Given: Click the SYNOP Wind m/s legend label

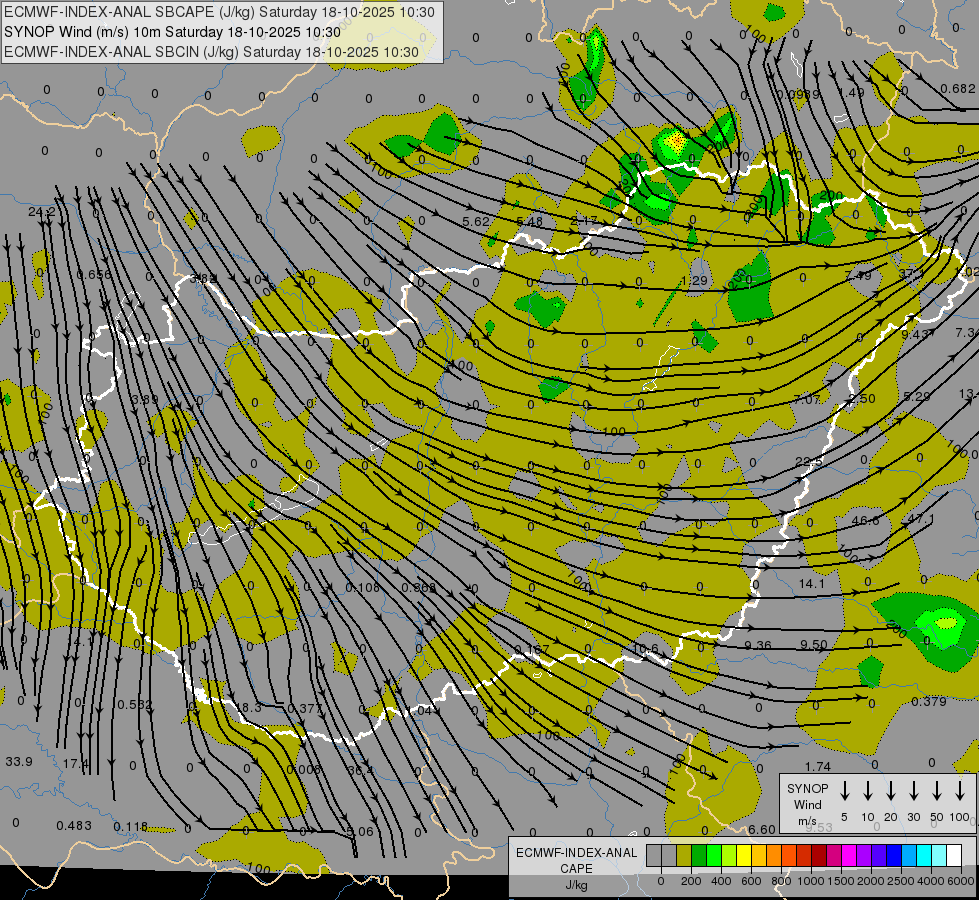Looking at the screenshot, I should click(807, 804).
